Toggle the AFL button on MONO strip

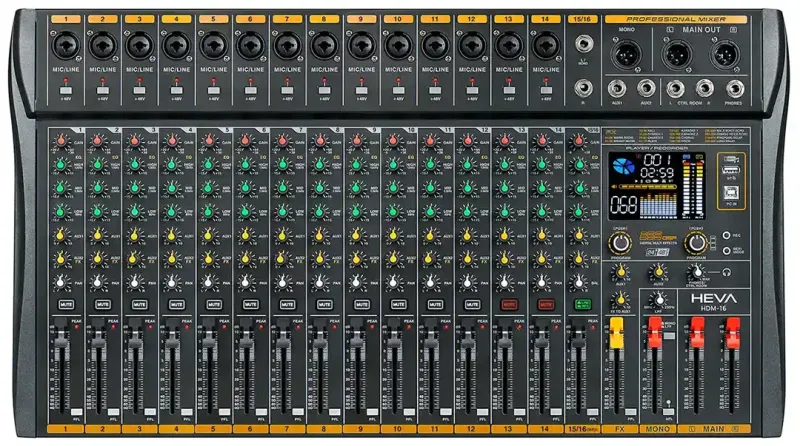[669, 412]
